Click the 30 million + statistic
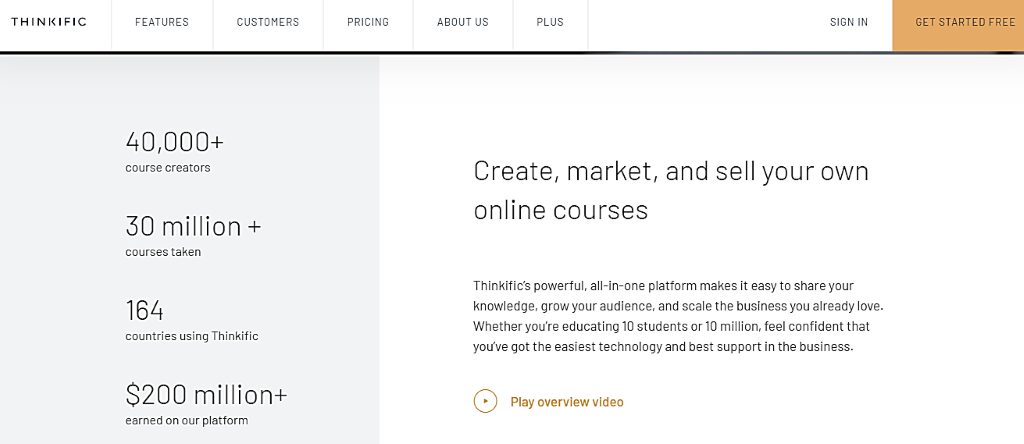The image size is (1024, 444). tap(193, 226)
